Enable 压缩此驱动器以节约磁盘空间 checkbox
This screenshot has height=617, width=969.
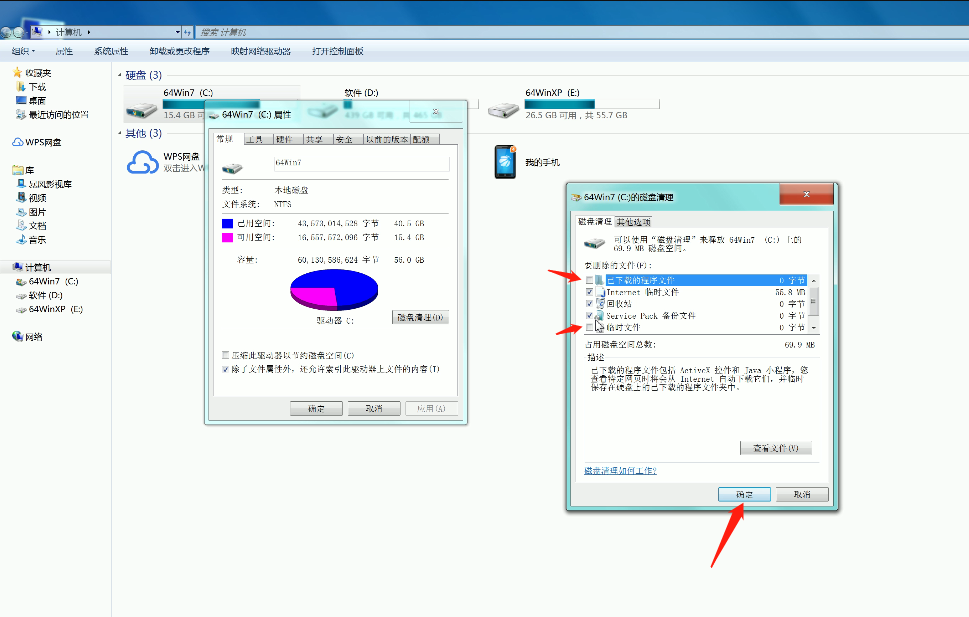(226, 355)
